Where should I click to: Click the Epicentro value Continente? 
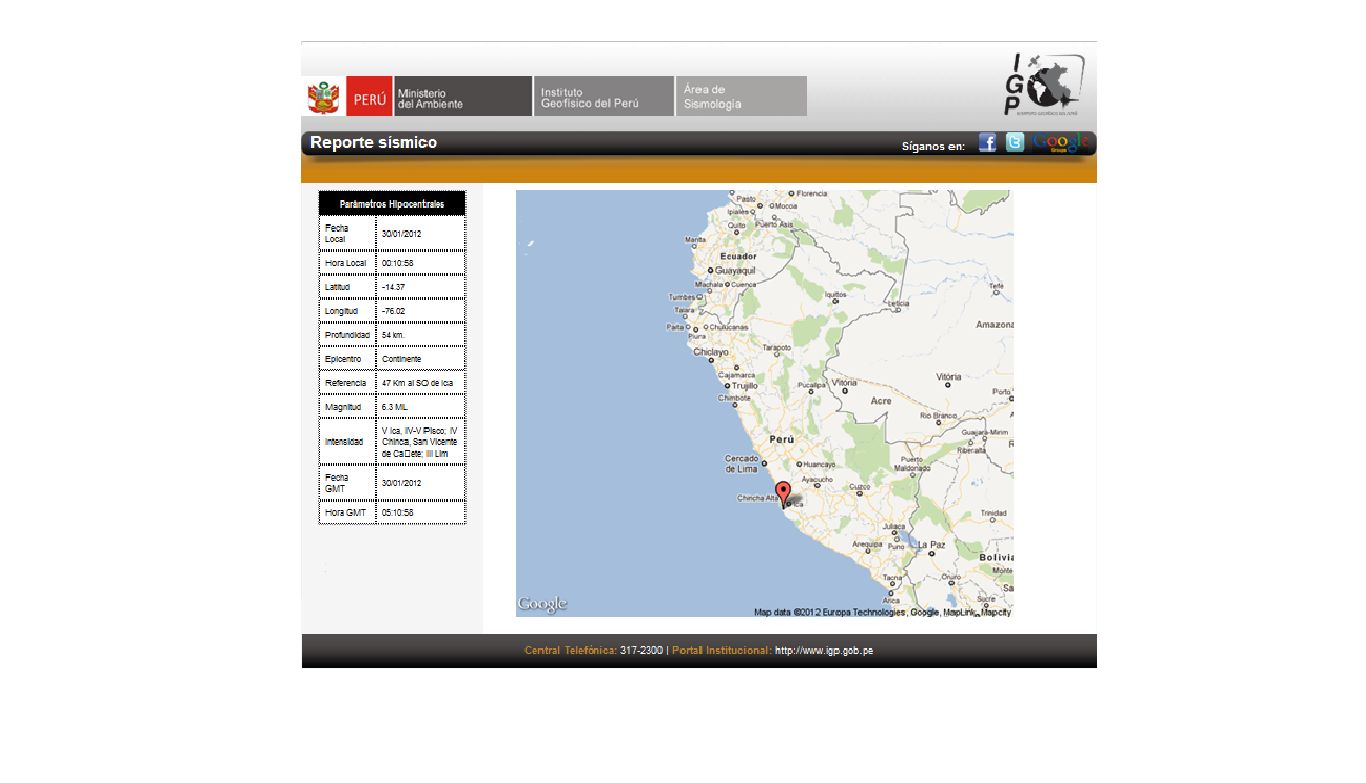coord(401,359)
